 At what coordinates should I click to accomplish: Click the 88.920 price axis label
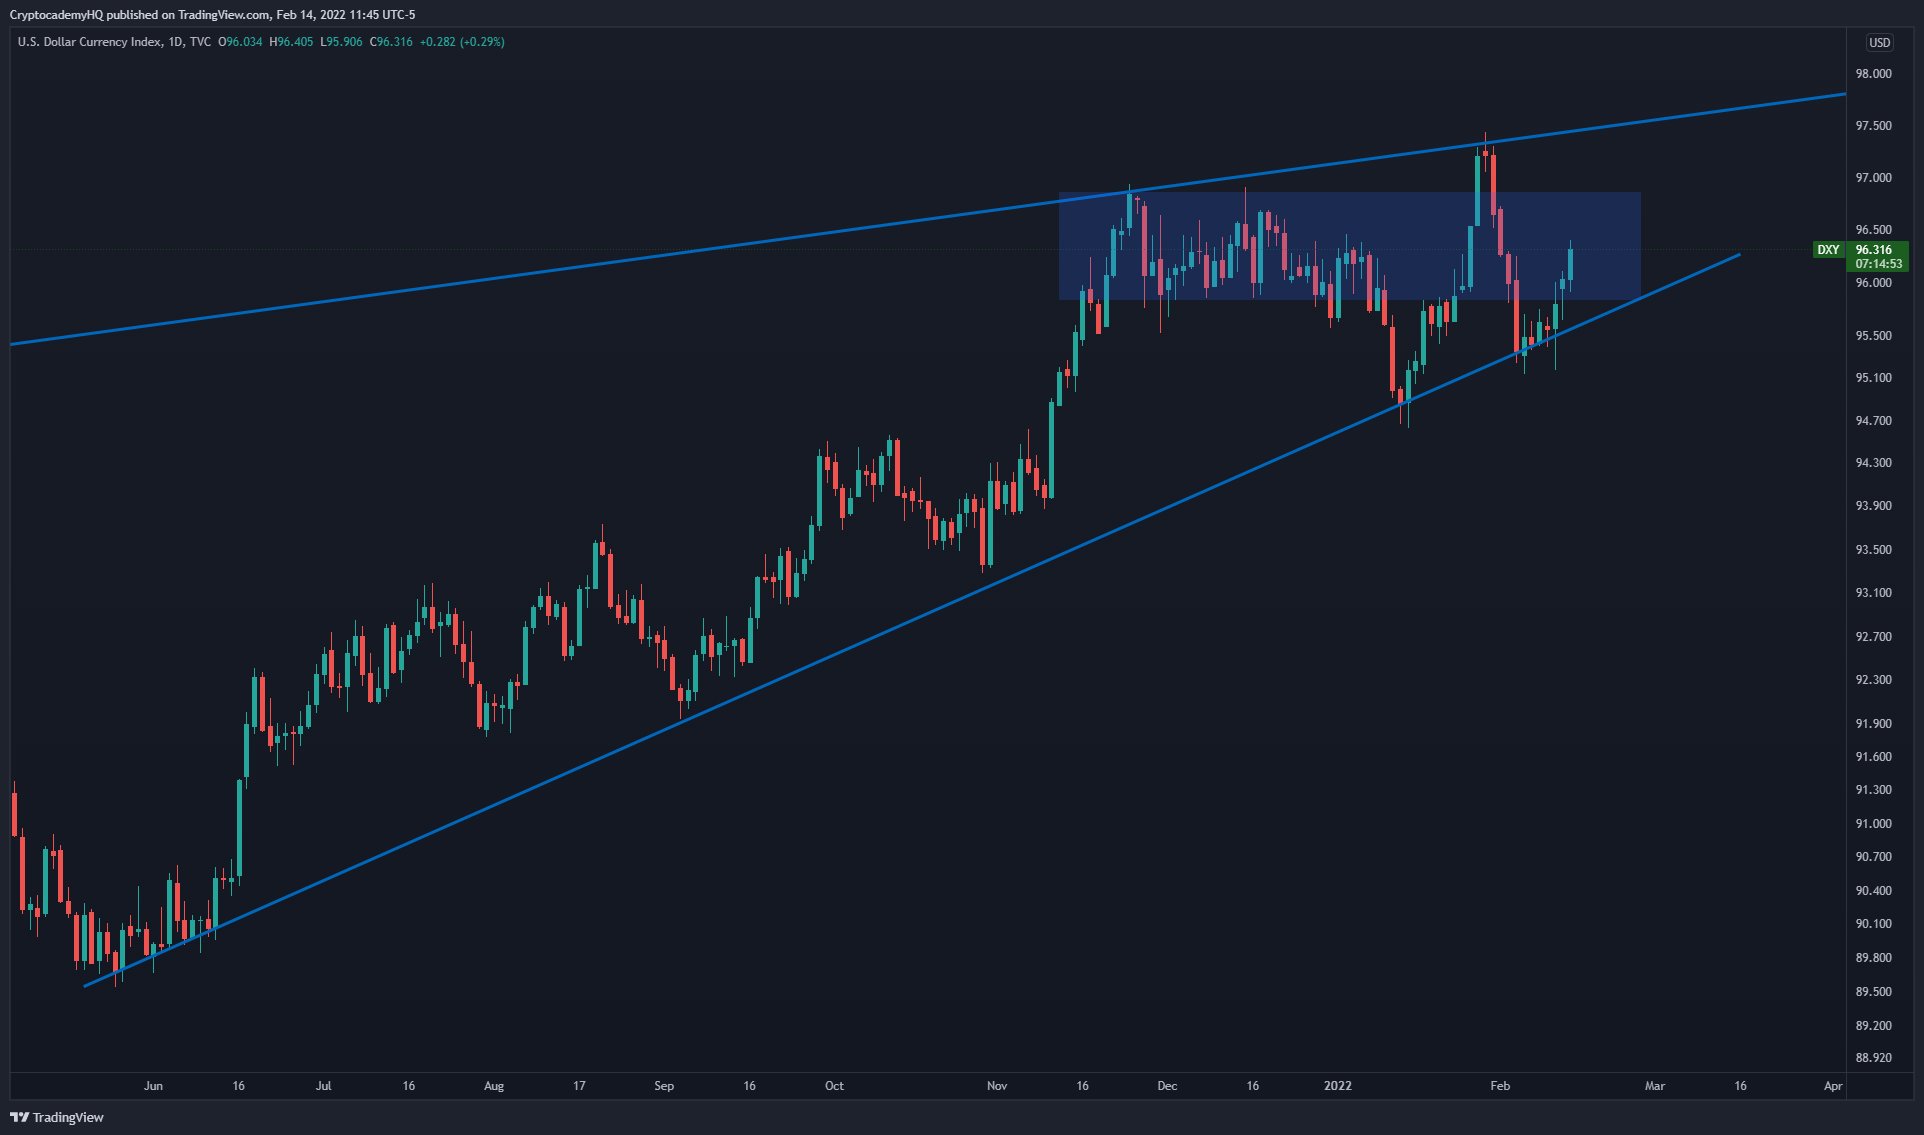tap(1873, 1058)
